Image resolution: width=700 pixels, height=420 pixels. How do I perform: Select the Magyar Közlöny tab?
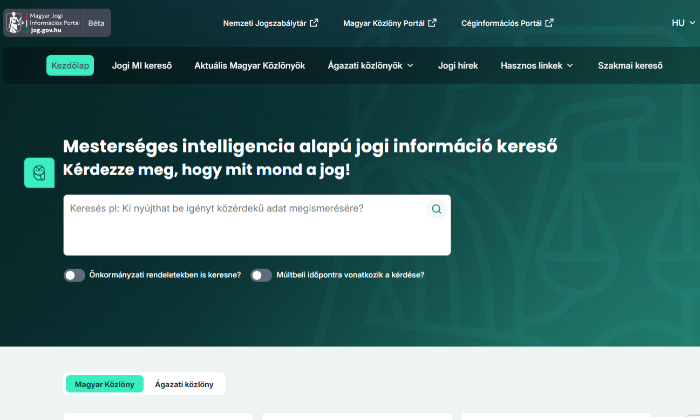click(104, 384)
